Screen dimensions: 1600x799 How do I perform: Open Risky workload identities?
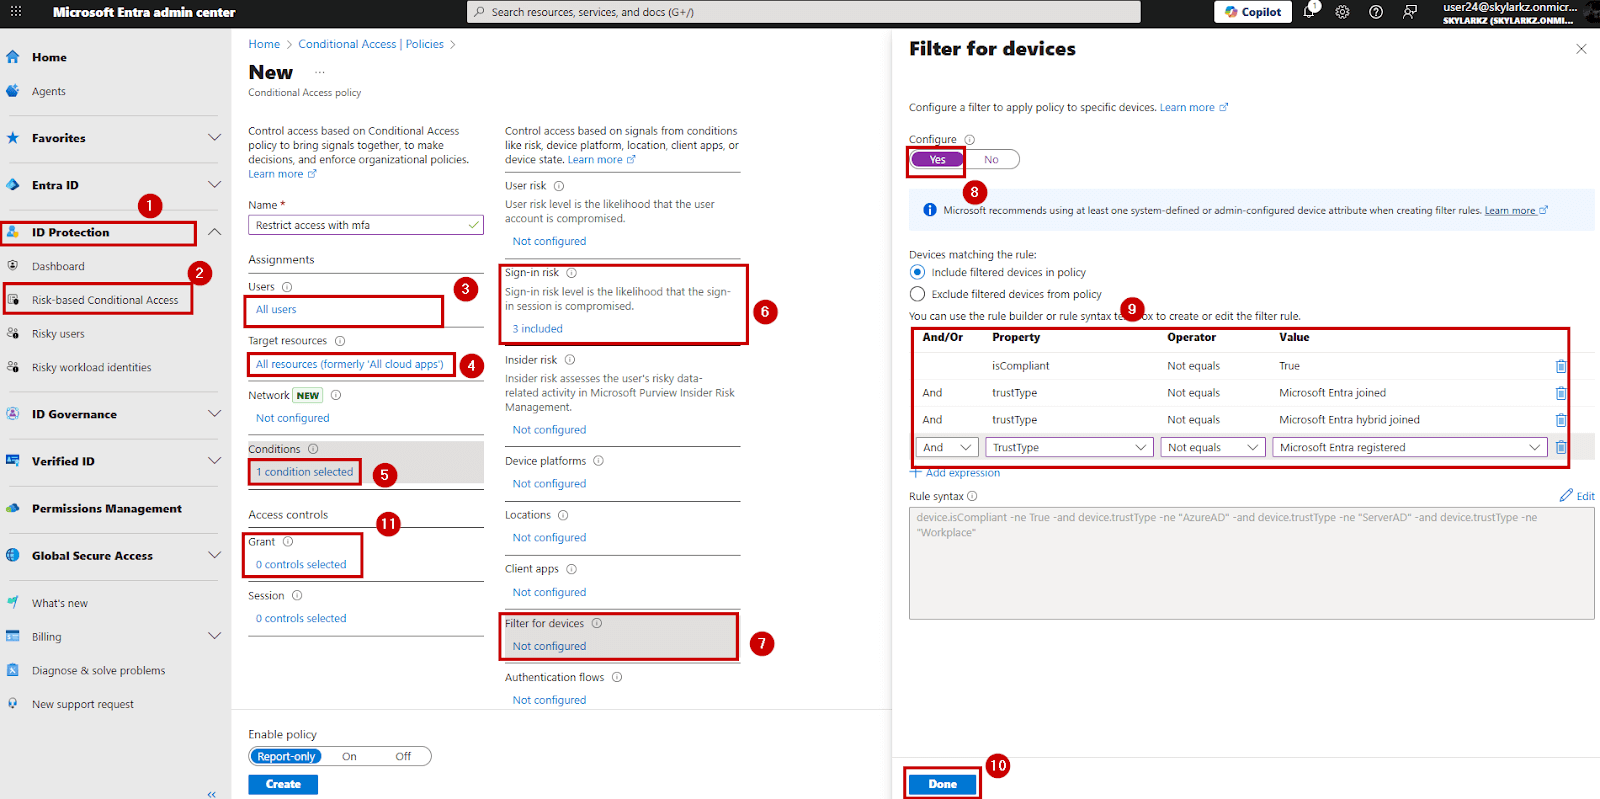coord(92,367)
